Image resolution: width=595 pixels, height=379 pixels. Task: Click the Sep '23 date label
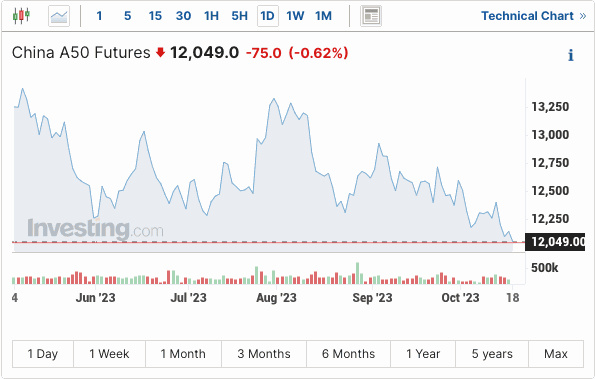tap(372, 297)
